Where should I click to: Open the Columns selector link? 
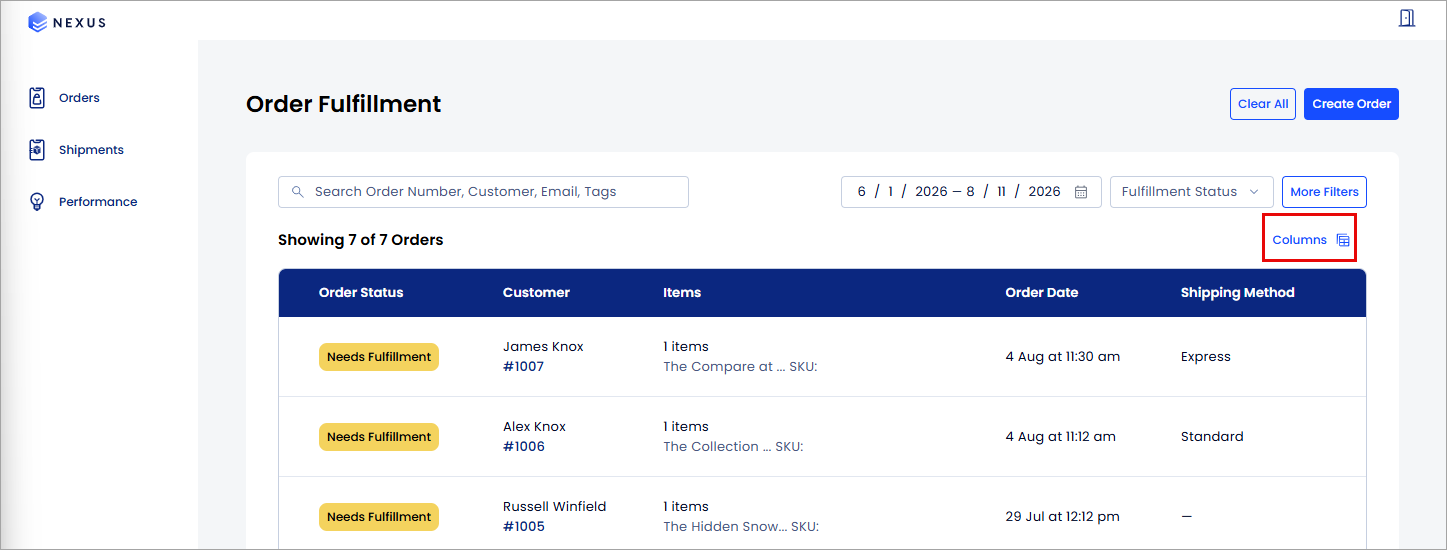[1310, 240]
